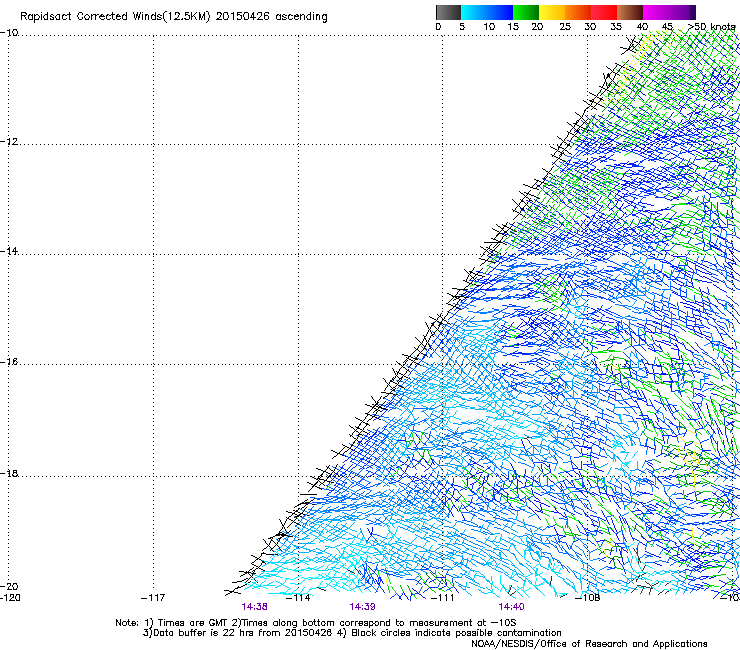This screenshot has height=650, width=740.
Task: Click the yellow 20–25 knots legend segment
Action: 552,12
